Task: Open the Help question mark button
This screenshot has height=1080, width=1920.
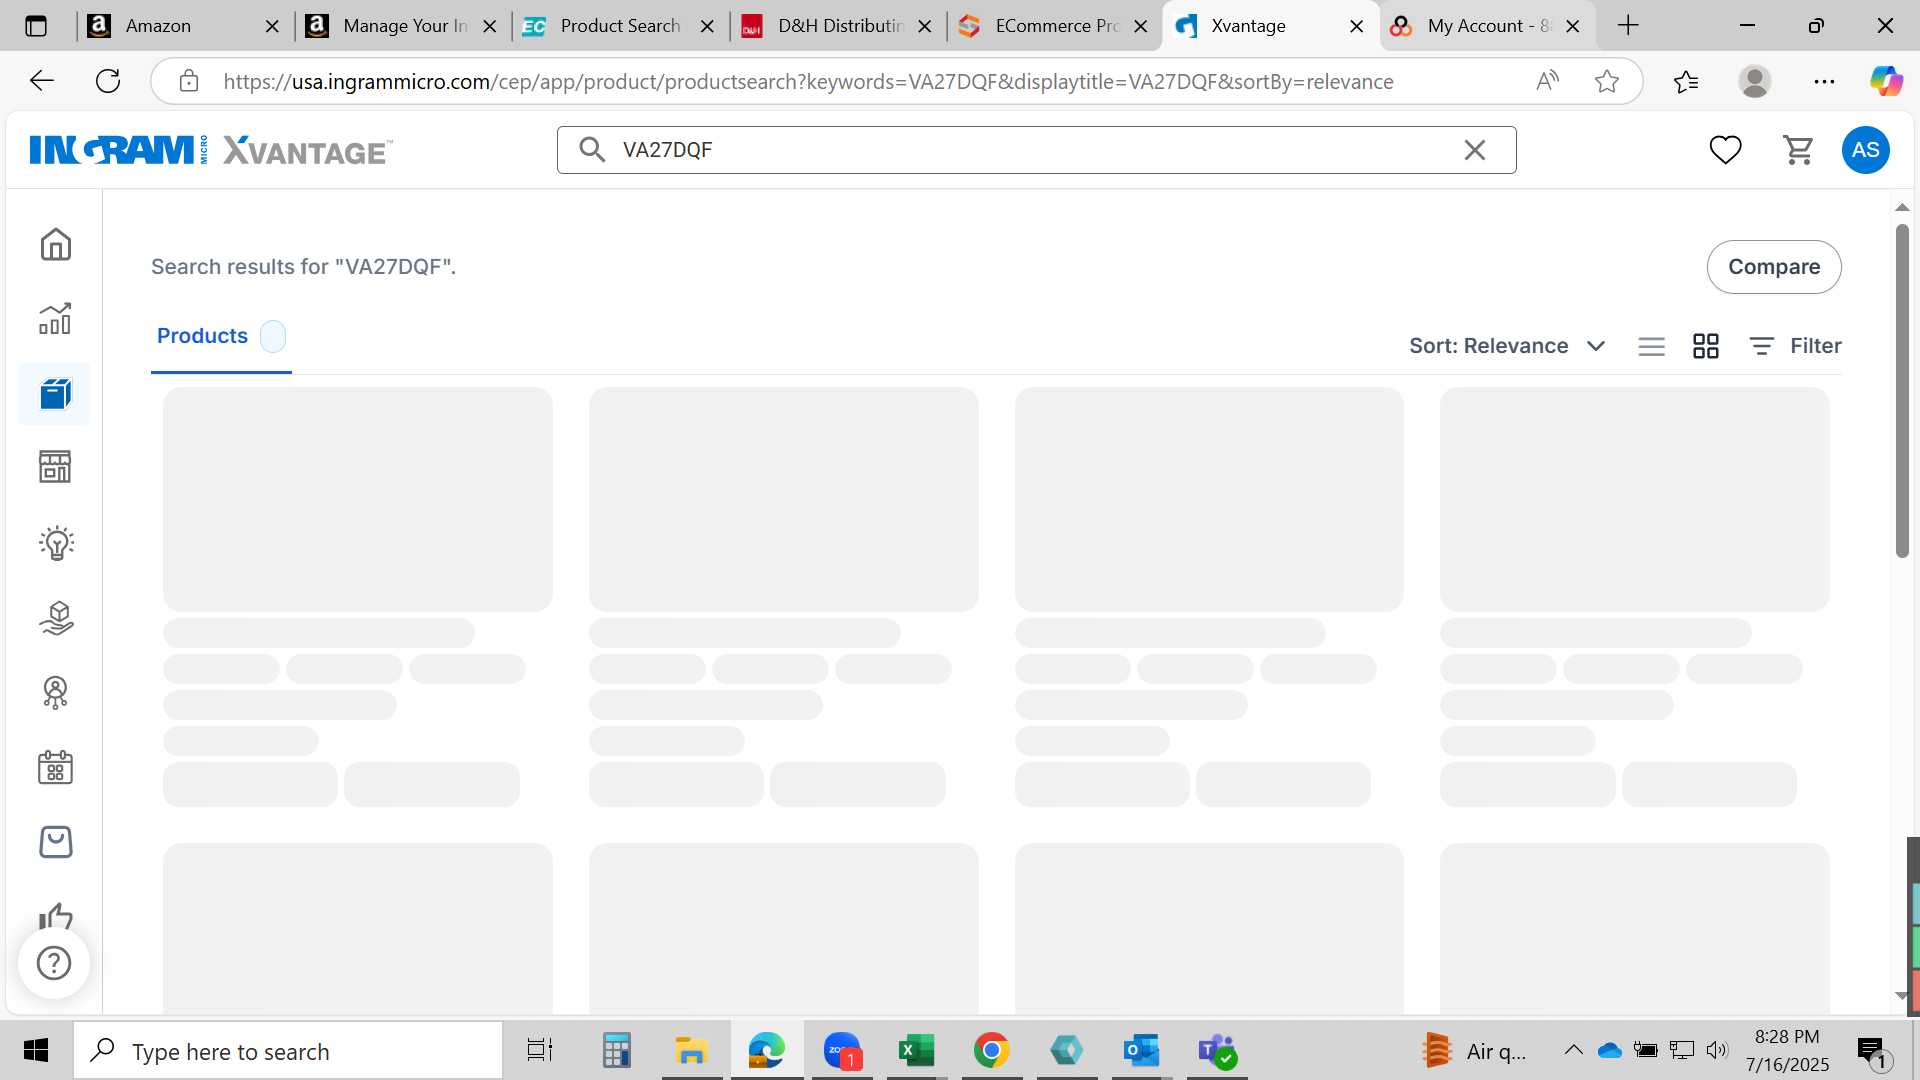Action: [54, 963]
